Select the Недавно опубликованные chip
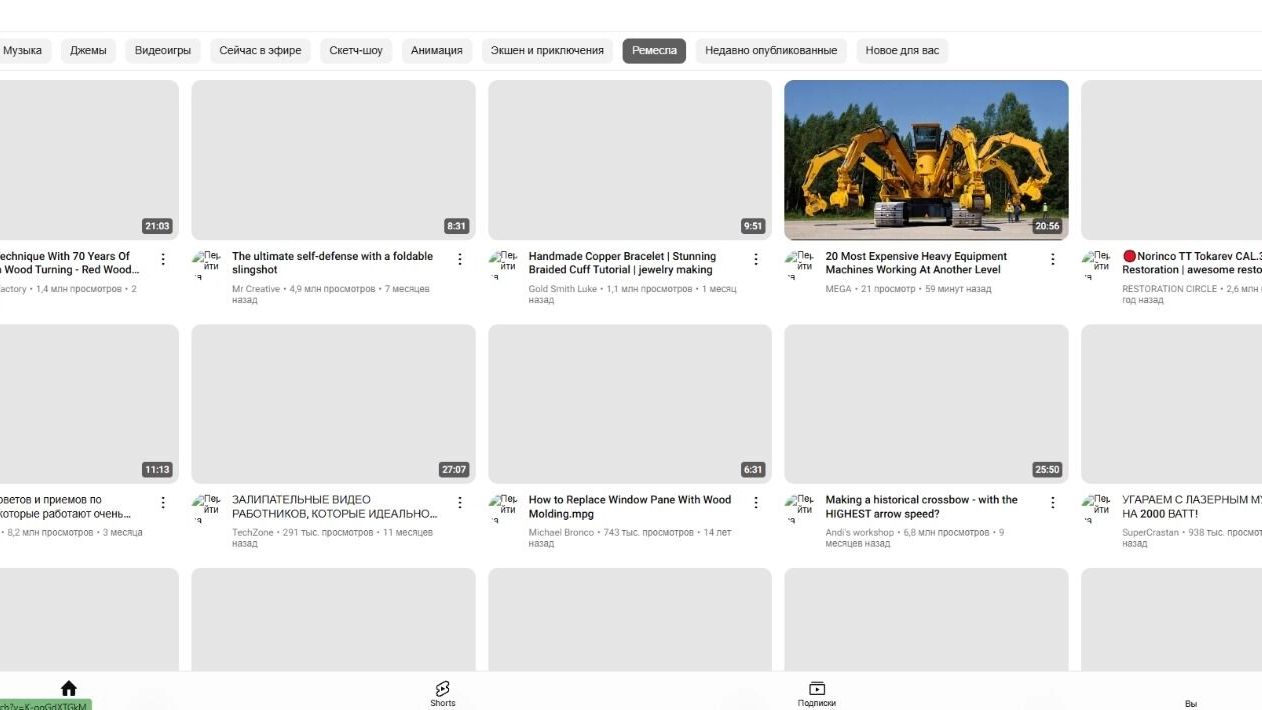This screenshot has width=1262, height=710. (771, 50)
